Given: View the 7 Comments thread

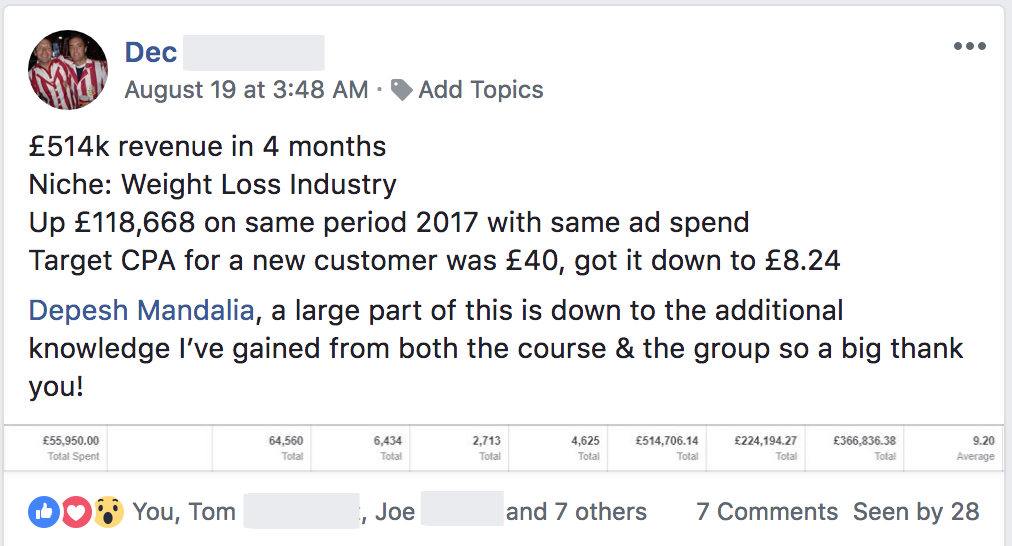Looking at the screenshot, I should [x=767, y=512].
